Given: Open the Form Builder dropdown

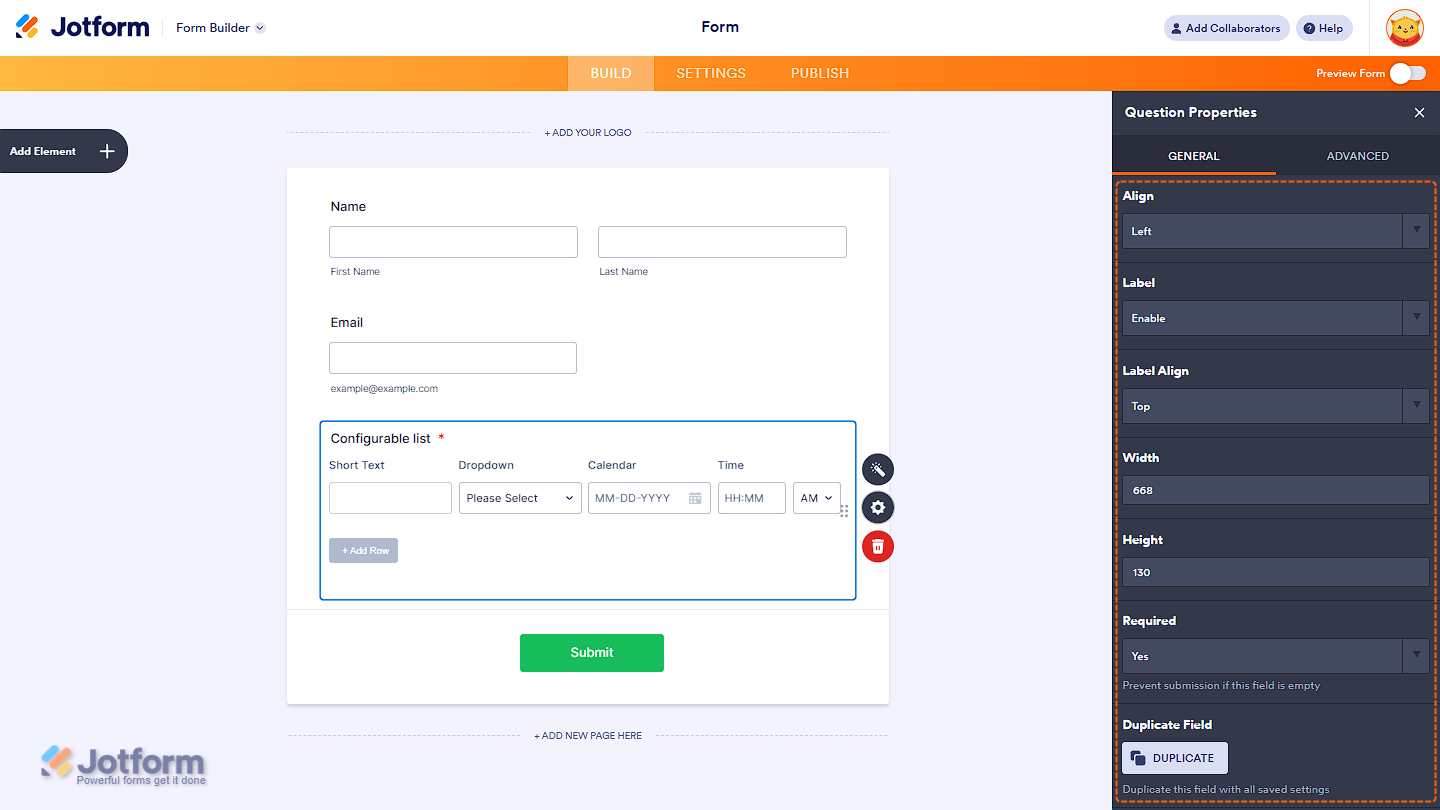Looking at the screenshot, I should point(220,28).
